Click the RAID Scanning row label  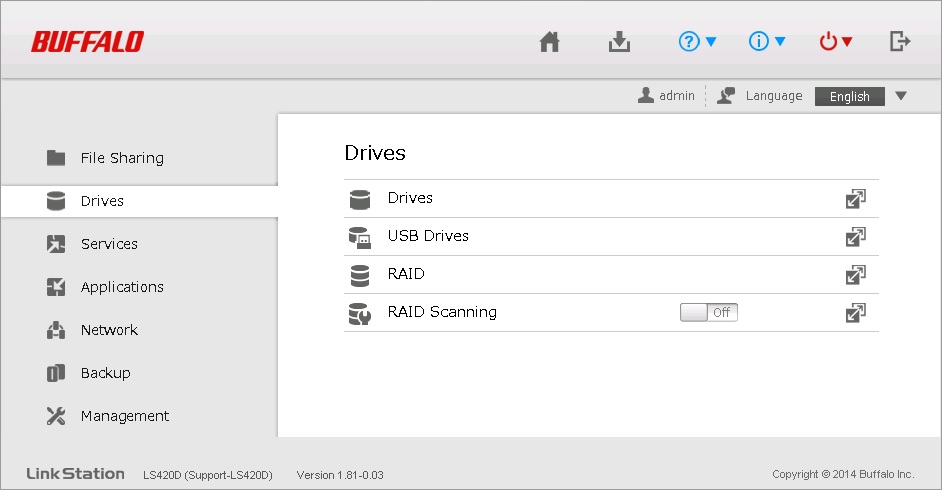pyautogui.click(x=442, y=312)
